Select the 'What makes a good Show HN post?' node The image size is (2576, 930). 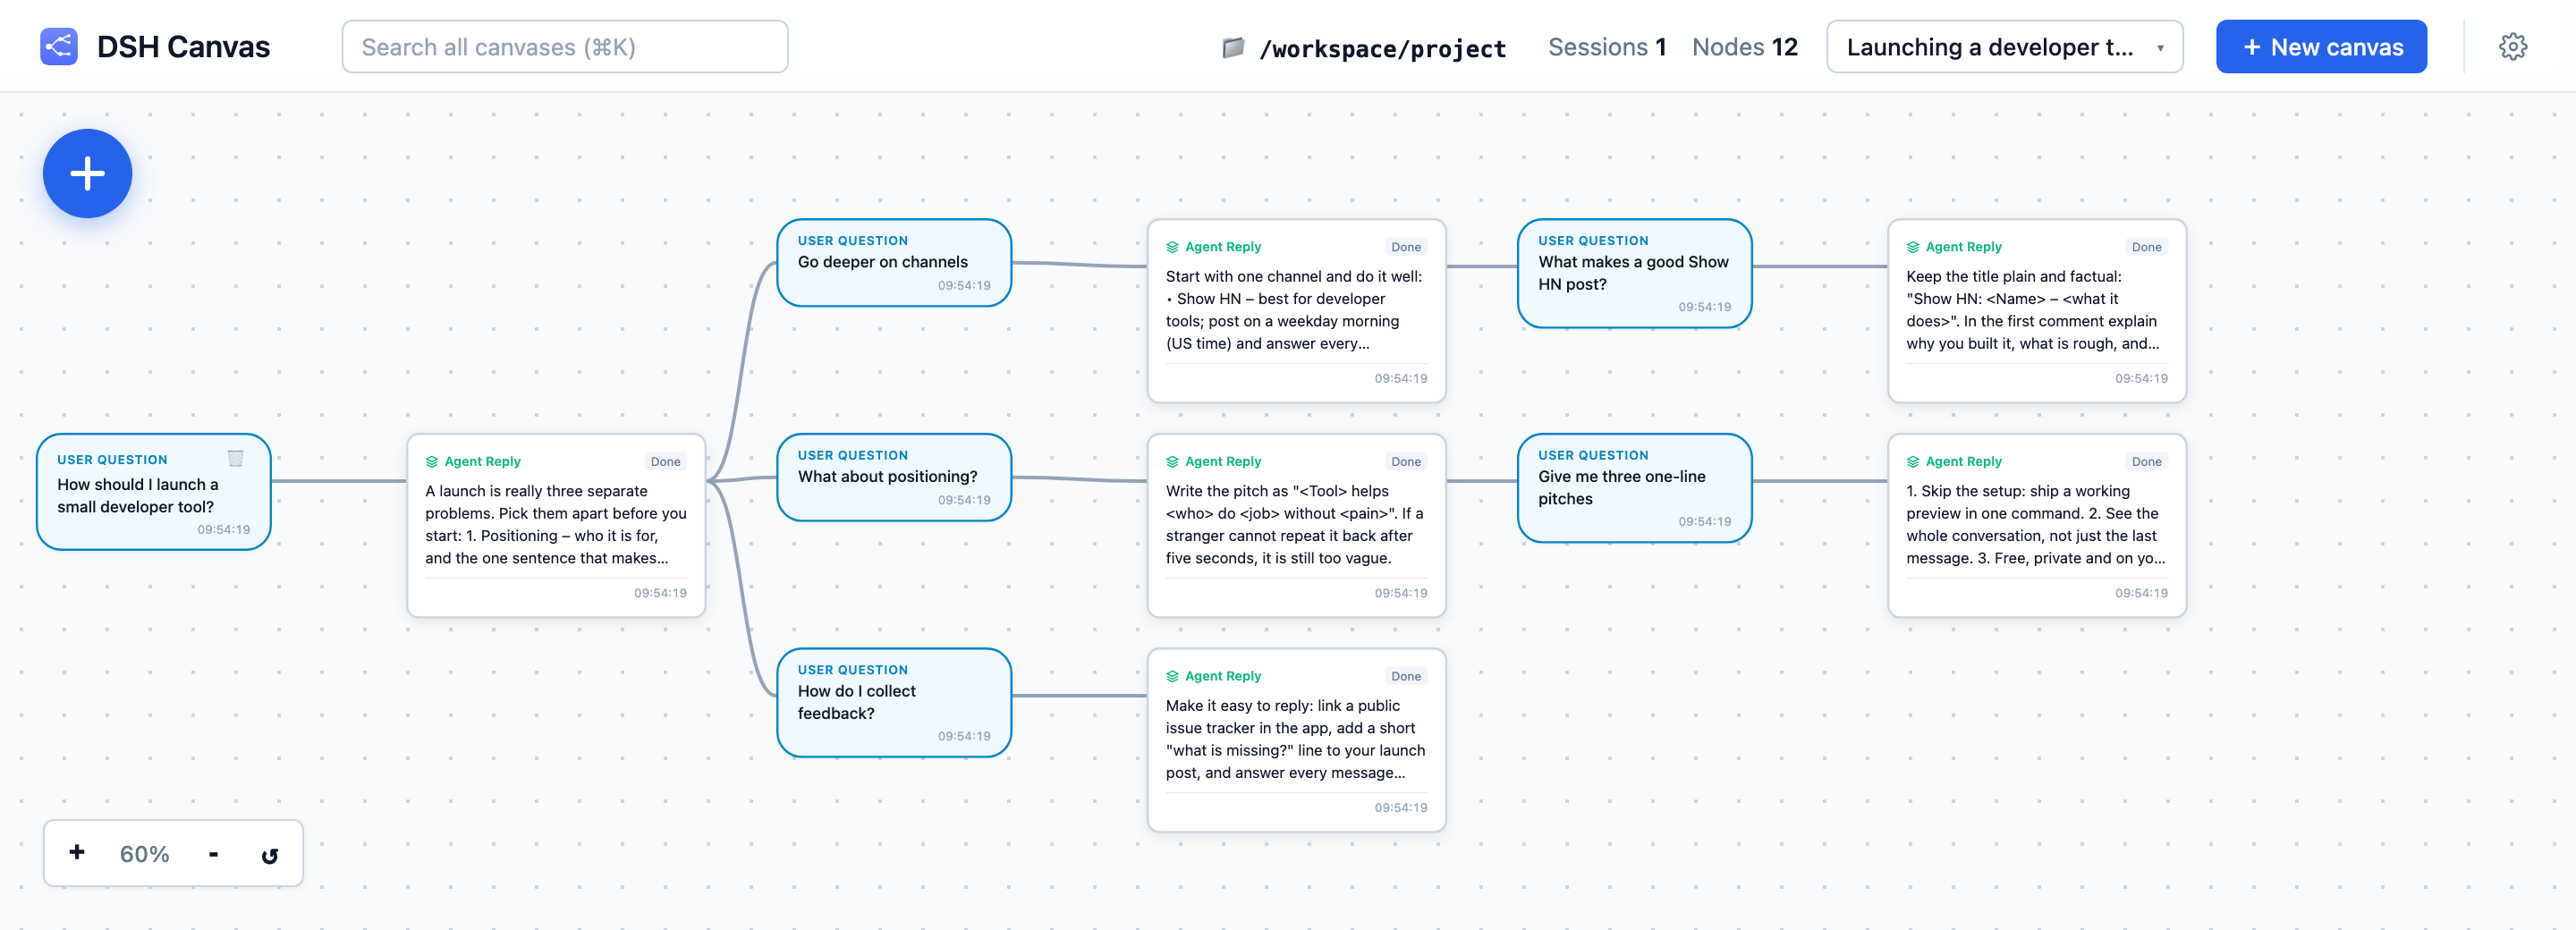click(1635, 273)
